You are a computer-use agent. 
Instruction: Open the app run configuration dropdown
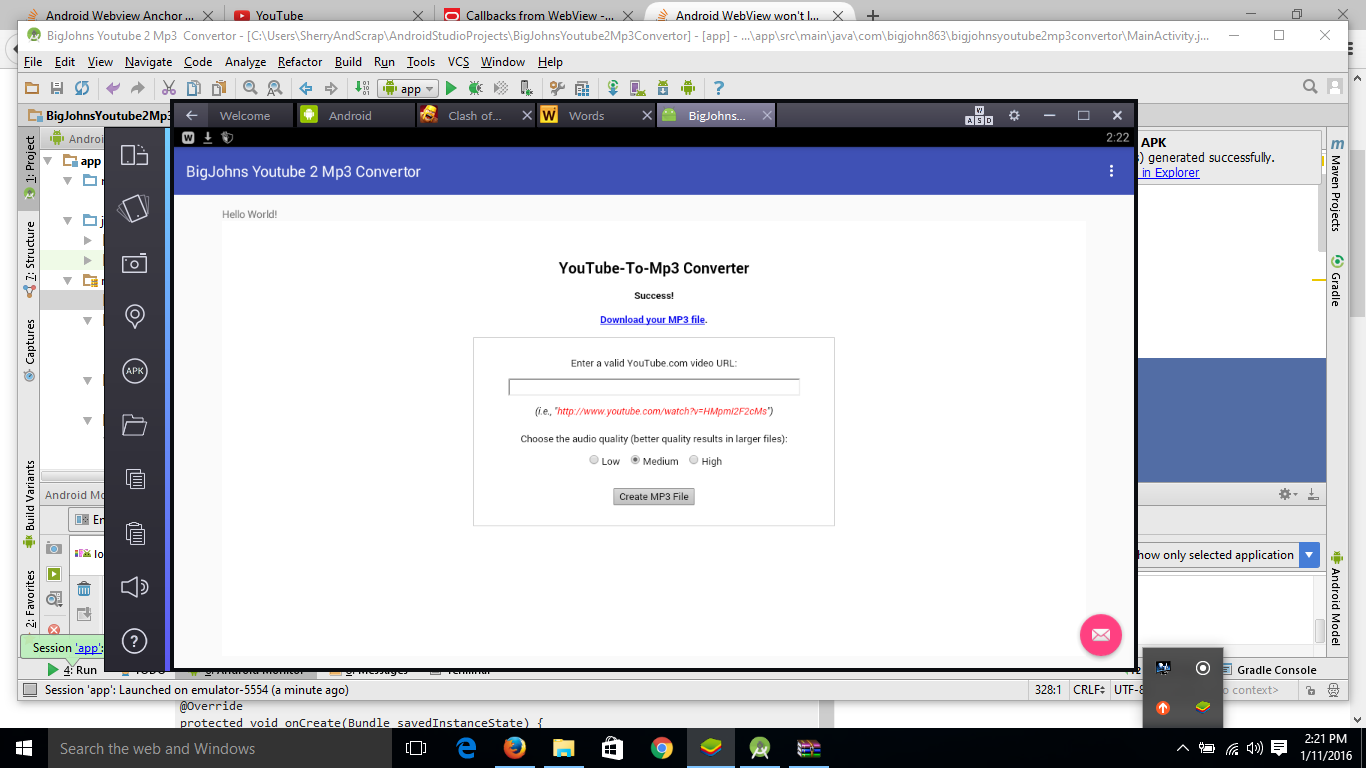(408, 88)
